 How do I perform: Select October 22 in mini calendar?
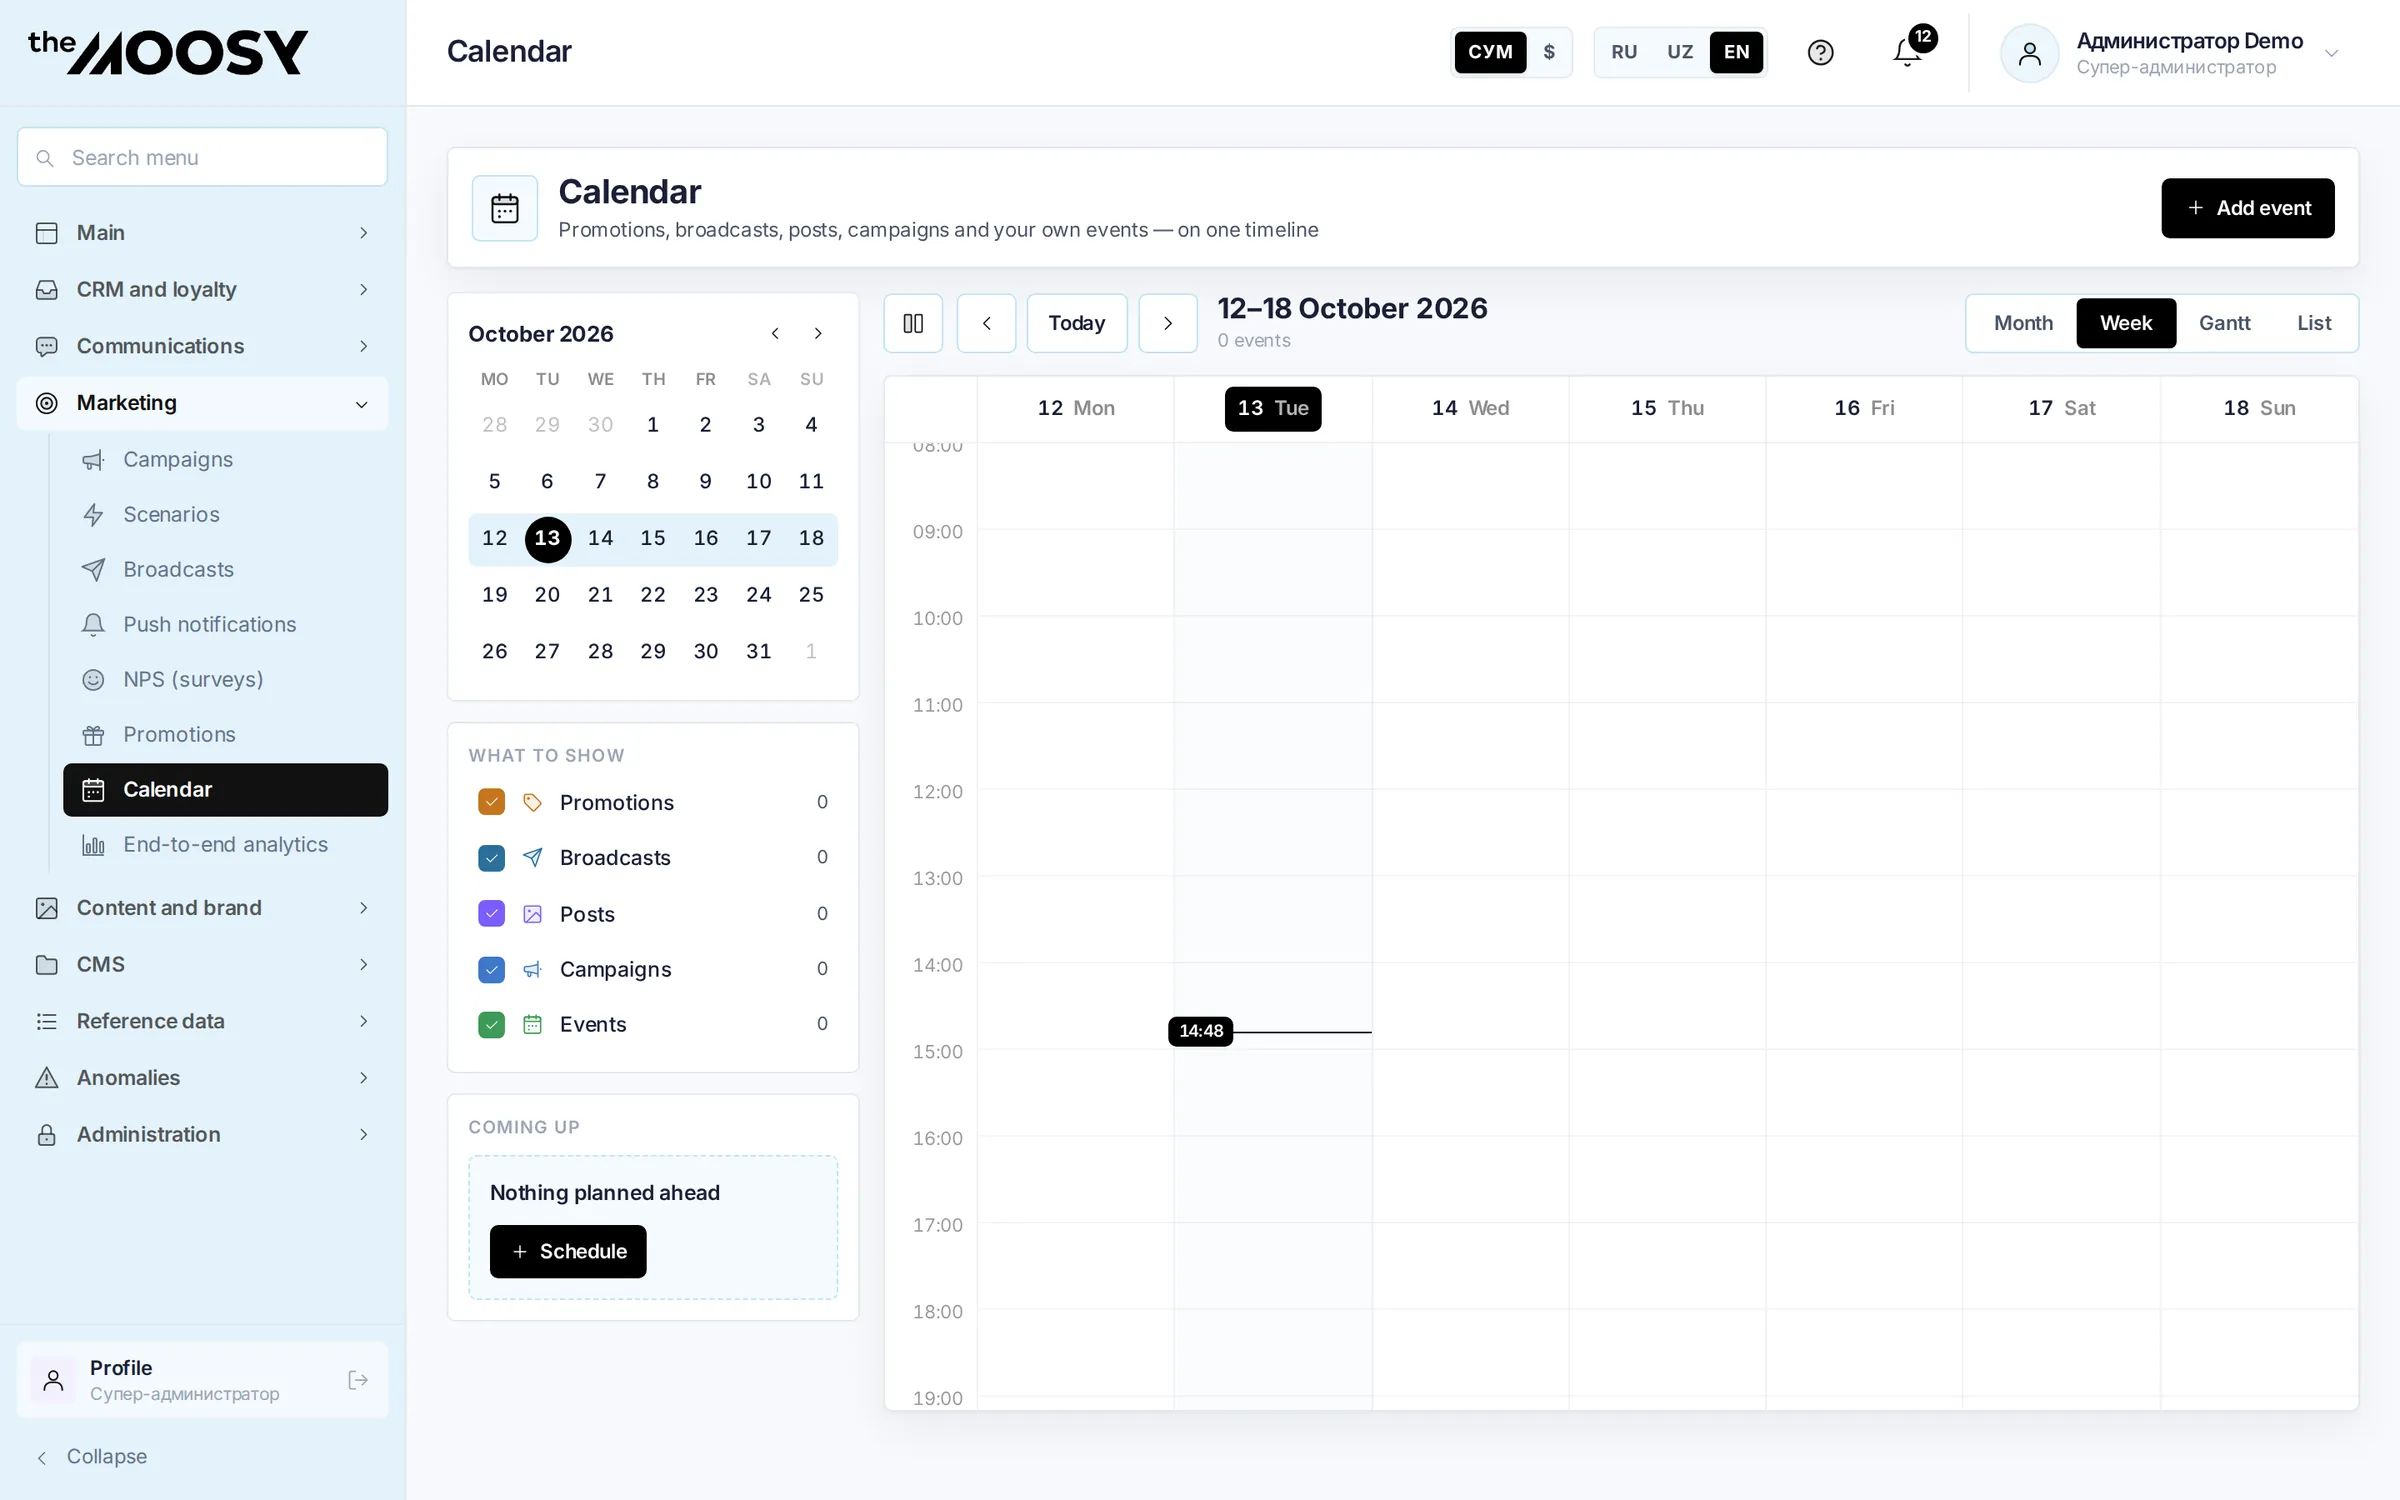pos(653,595)
